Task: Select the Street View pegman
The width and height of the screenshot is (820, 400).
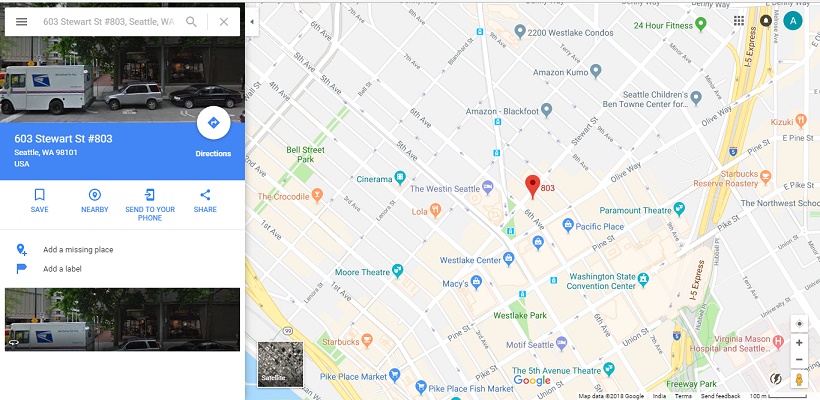Action: (x=799, y=379)
